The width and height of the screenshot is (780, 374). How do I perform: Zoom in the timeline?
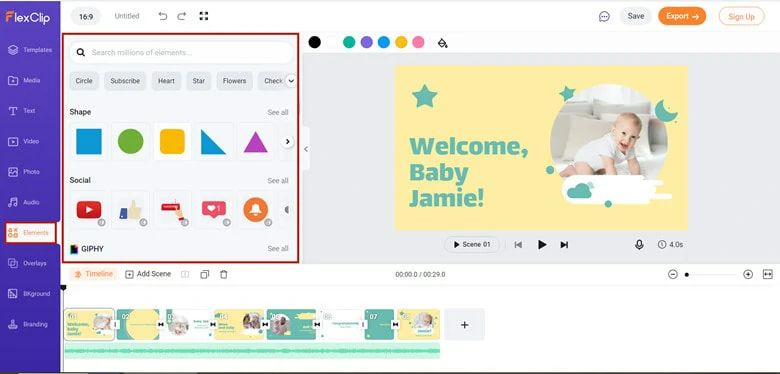tap(748, 275)
